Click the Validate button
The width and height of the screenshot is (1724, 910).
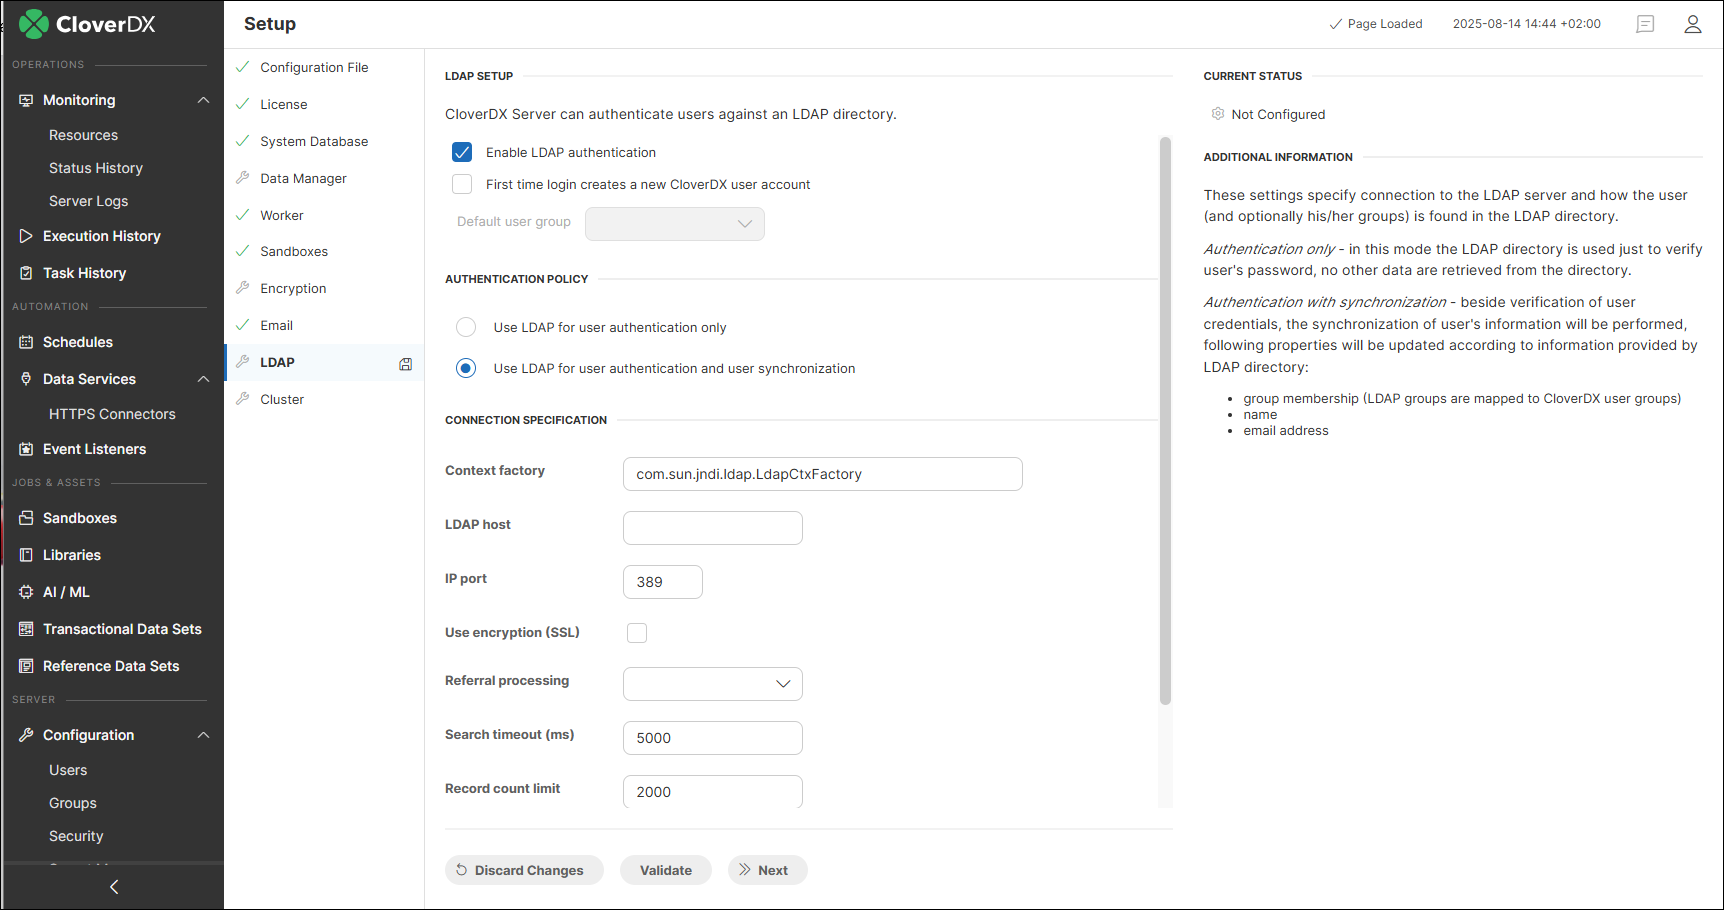pyautogui.click(x=665, y=869)
